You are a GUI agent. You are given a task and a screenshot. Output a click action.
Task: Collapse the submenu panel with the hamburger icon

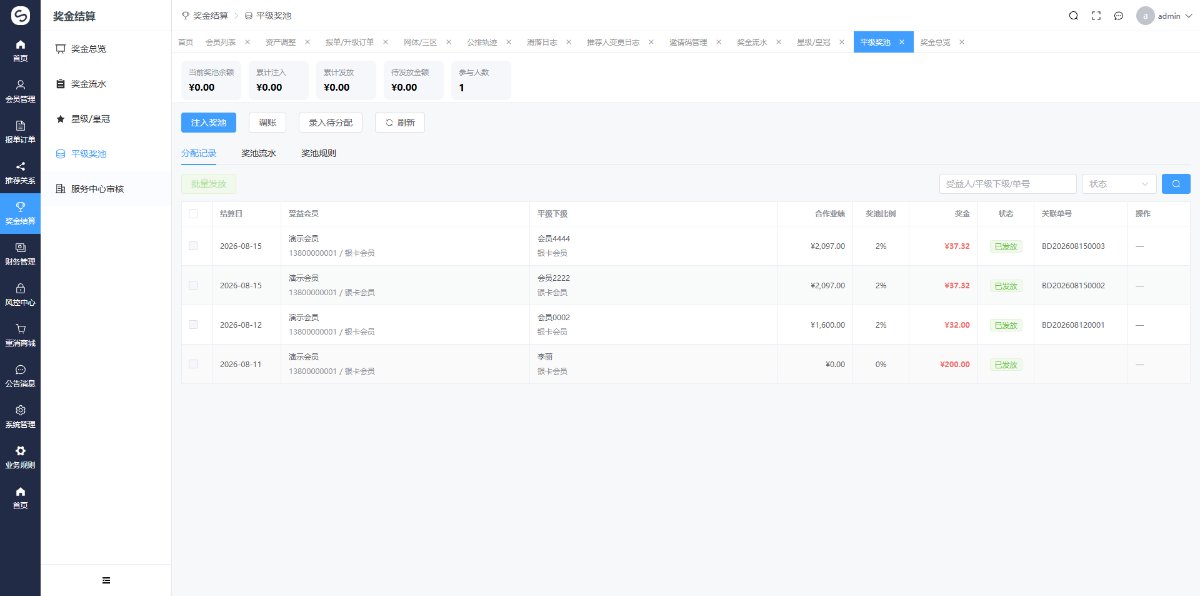point(106,580)
